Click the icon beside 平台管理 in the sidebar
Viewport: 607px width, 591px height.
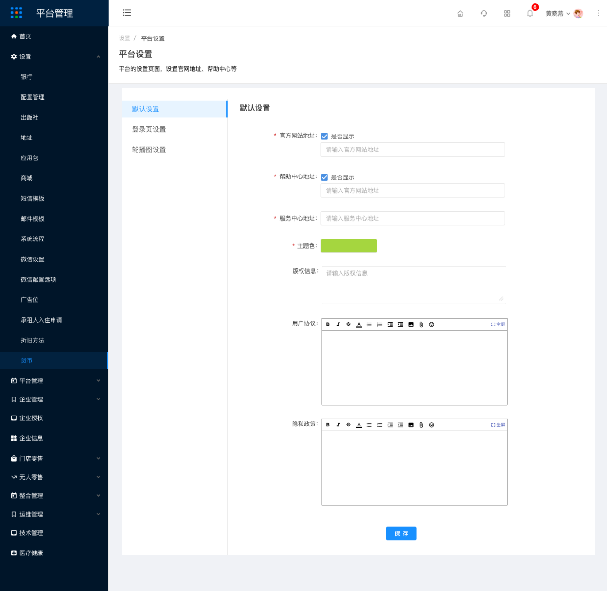[14, 380]
